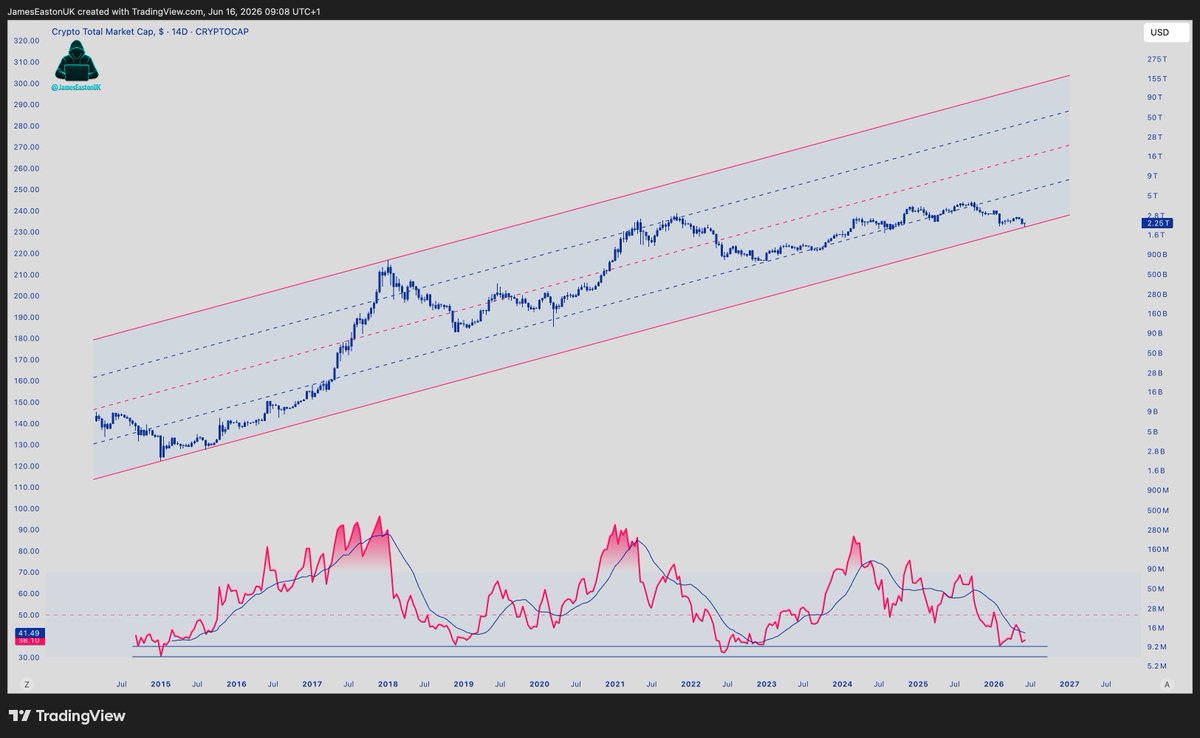This screenshot has height=738, width=1200.
Task: Click the 2020 label on time axis
Action: [539, 684]
